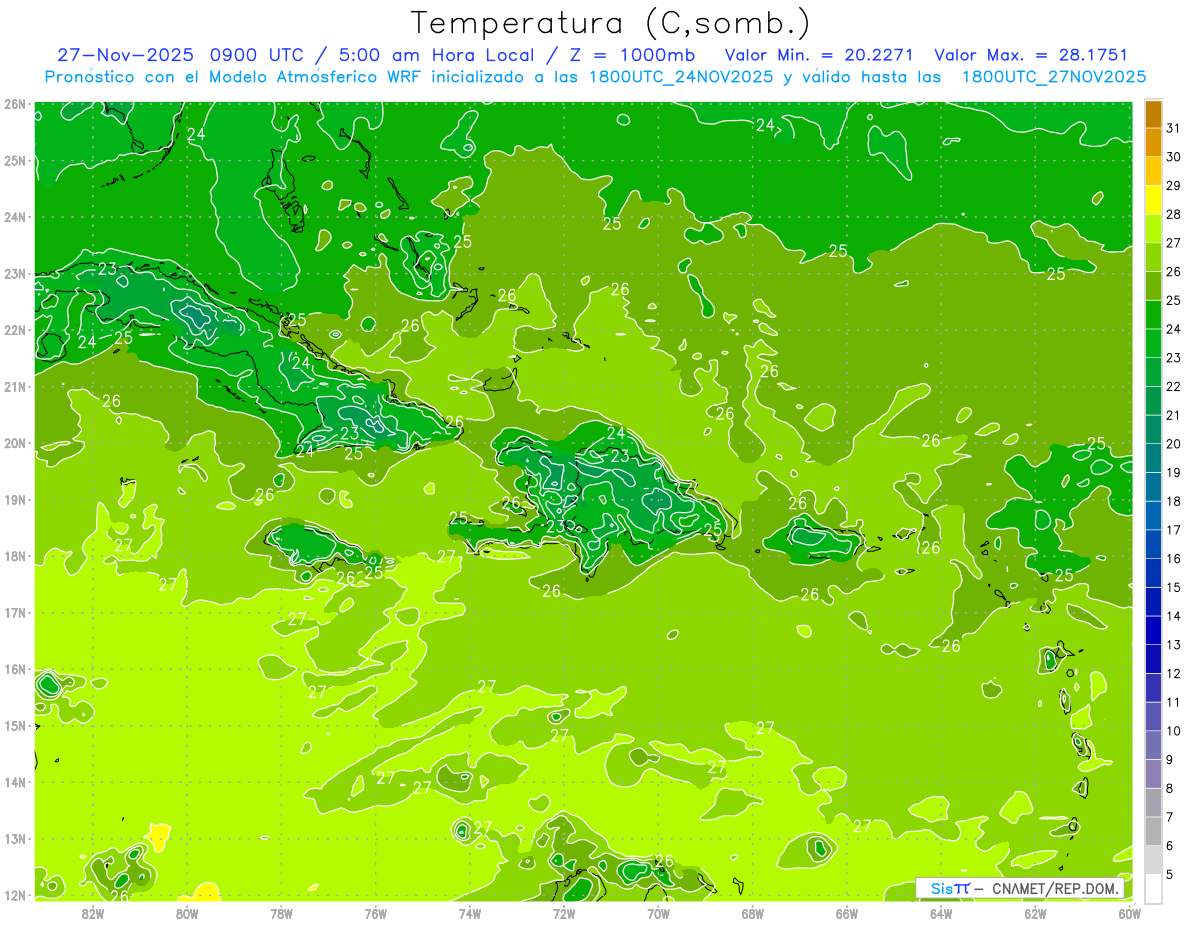Viewport: 1200px width, 927px height.
Task: Click the '64W' longitude axis label
Action: [x=941, y=913]
